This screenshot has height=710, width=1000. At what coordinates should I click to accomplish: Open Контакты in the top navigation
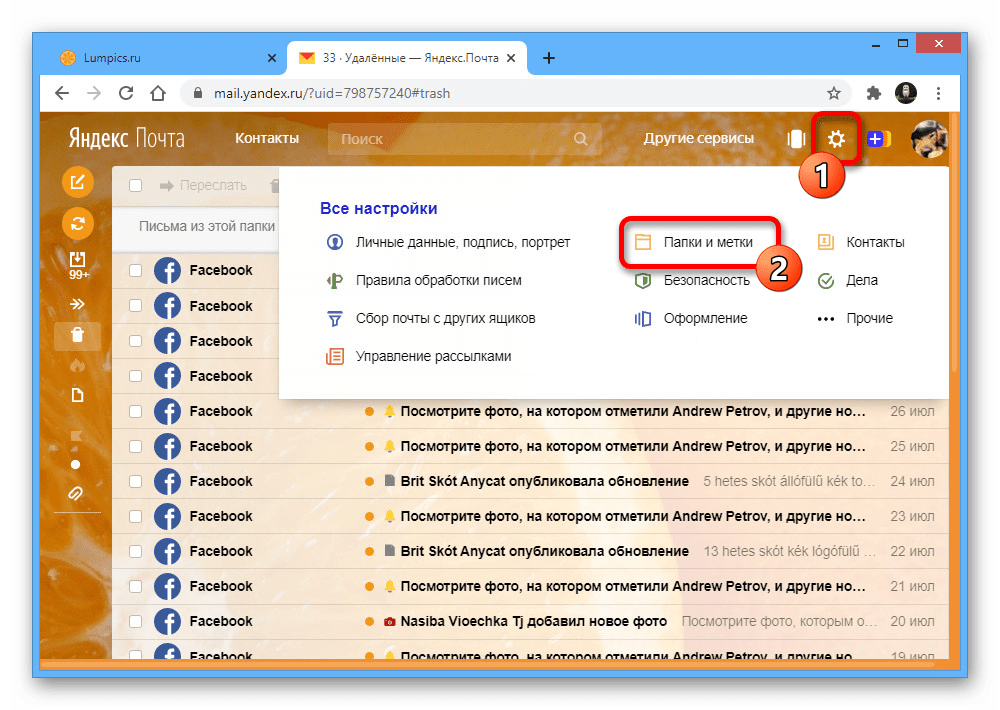point(267,138)
